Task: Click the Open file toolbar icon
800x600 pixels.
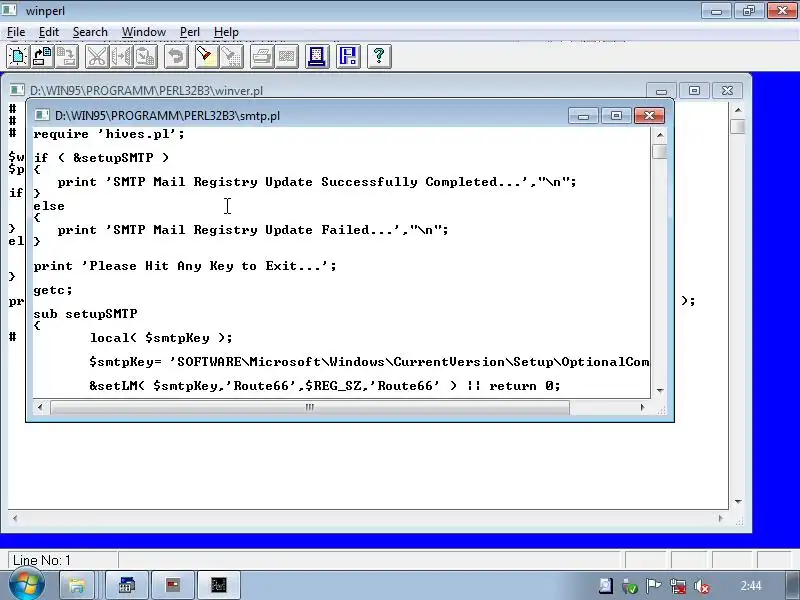Action: coord(42,56)
